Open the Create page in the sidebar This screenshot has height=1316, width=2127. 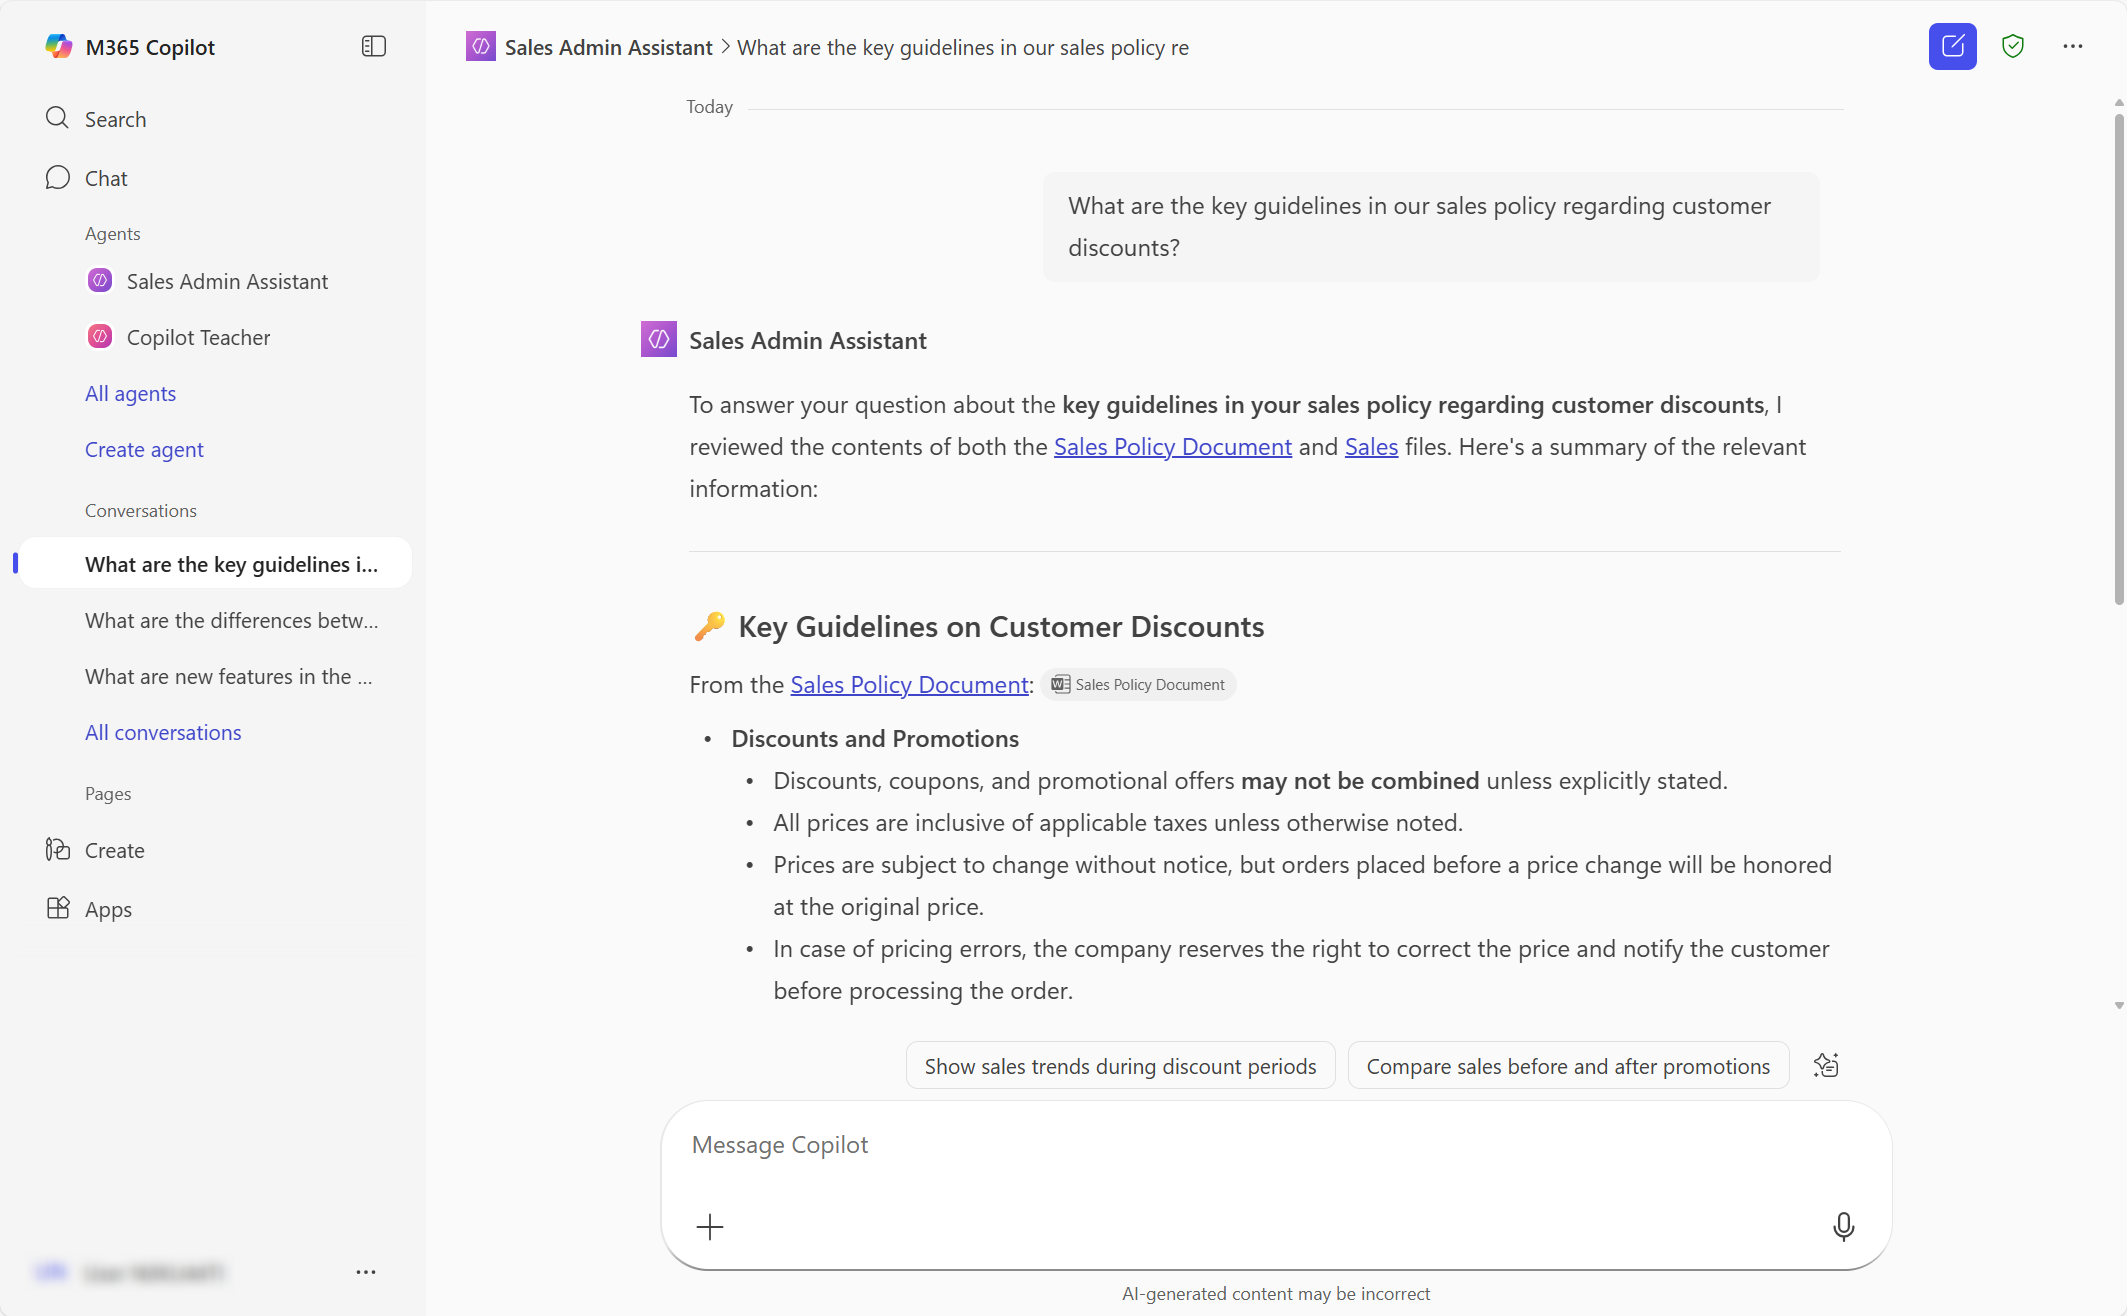114,850
